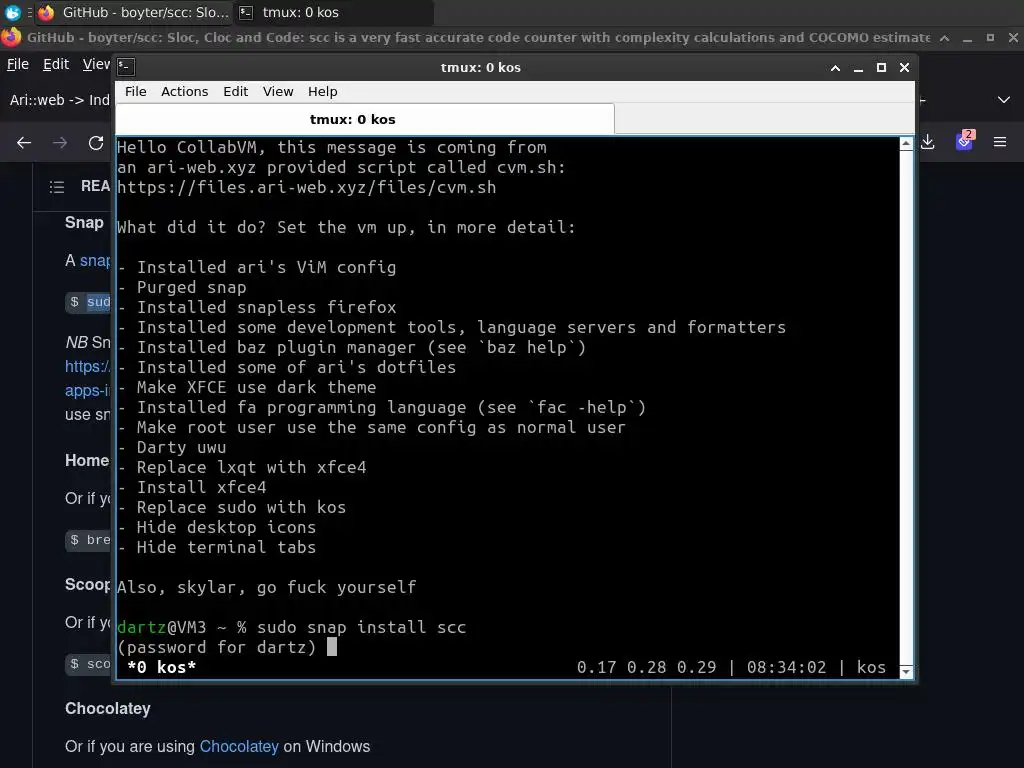Click the terminal icon in the tmux title bar

pyautogui.click(x=126, y=67)
